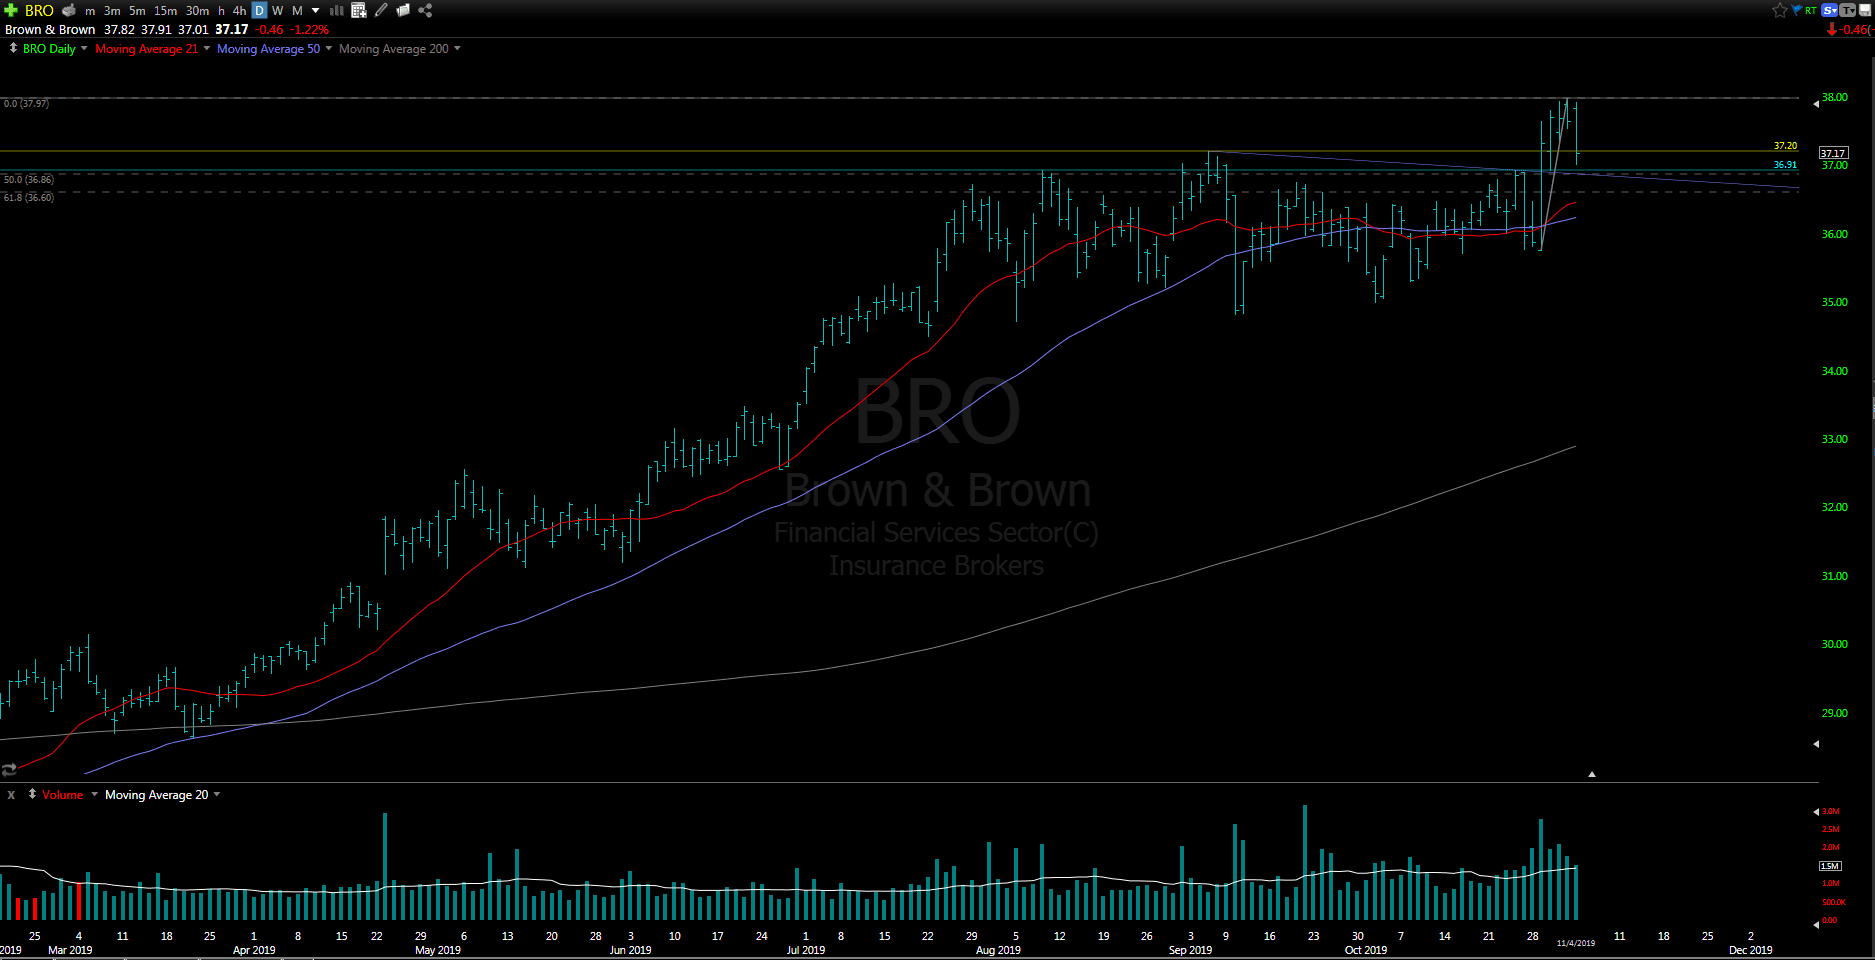Click the yellow 37.20 price line label

1785,146
